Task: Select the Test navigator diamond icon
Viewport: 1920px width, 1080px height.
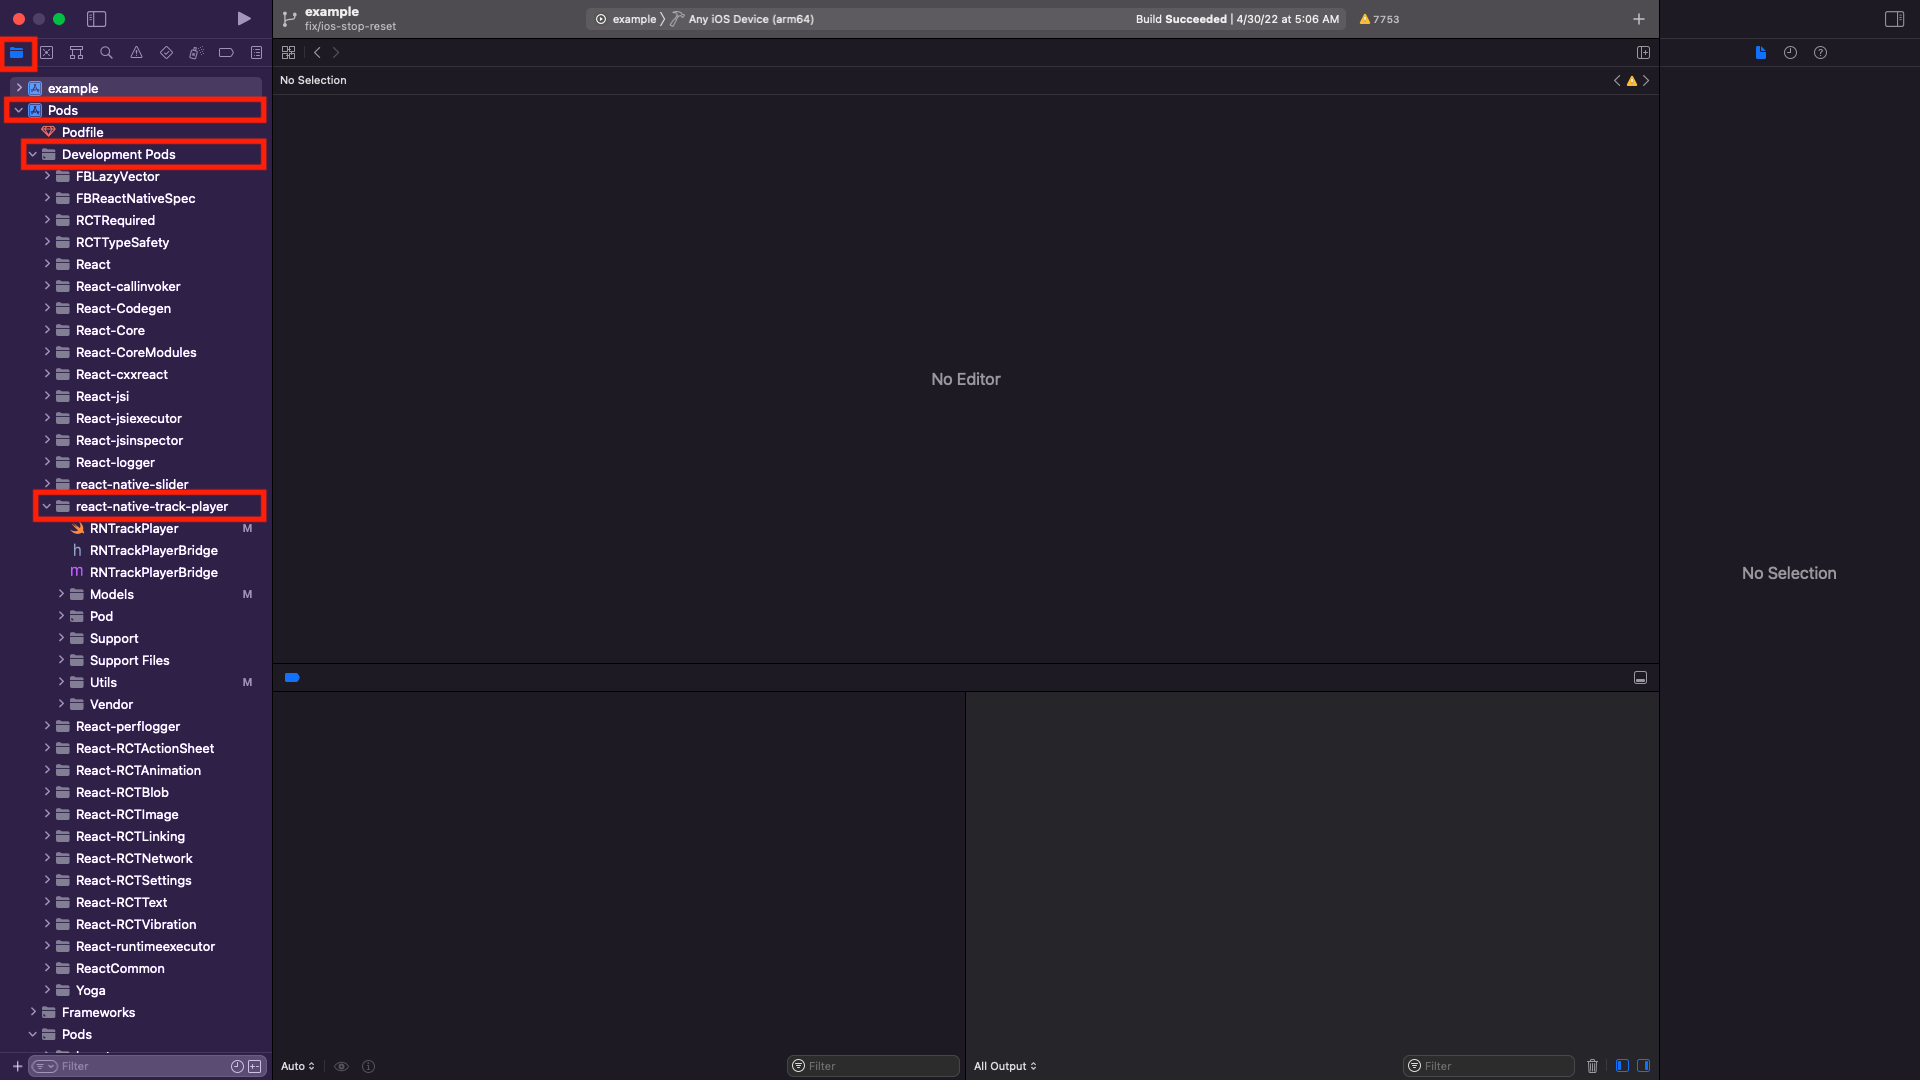Action: [x=166, y=52]
